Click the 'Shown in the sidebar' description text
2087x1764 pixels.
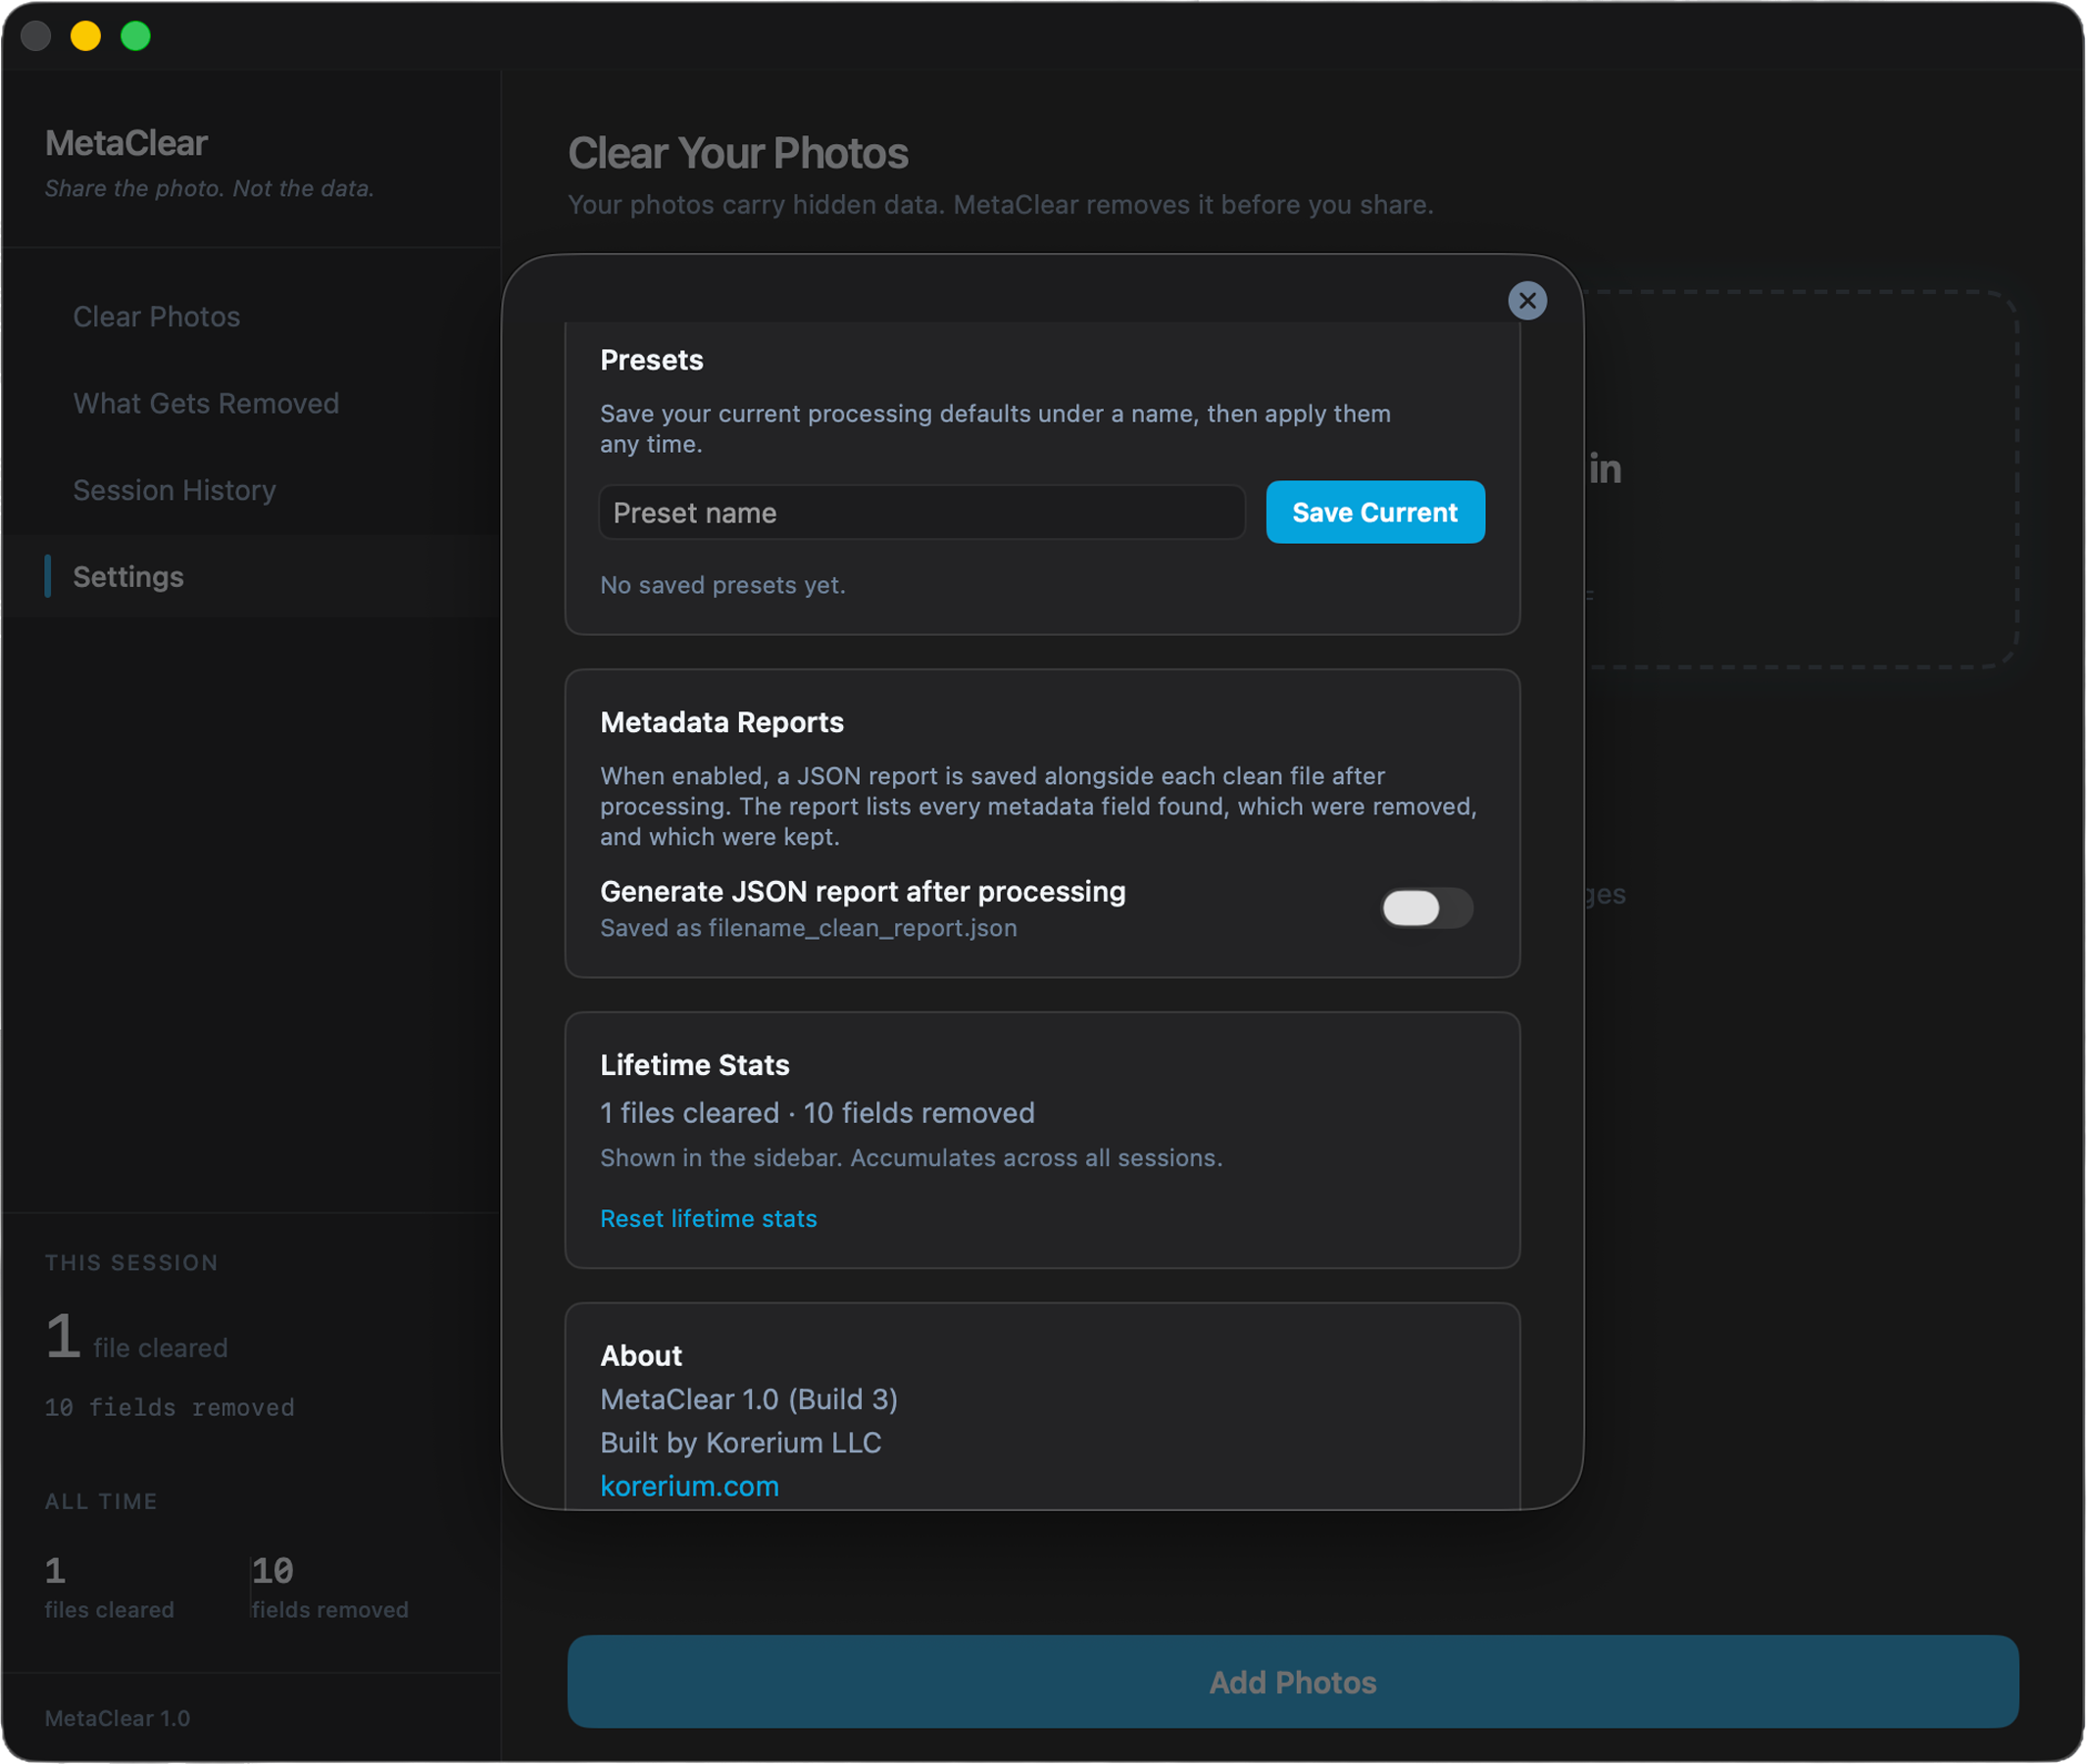point(911,1158)
